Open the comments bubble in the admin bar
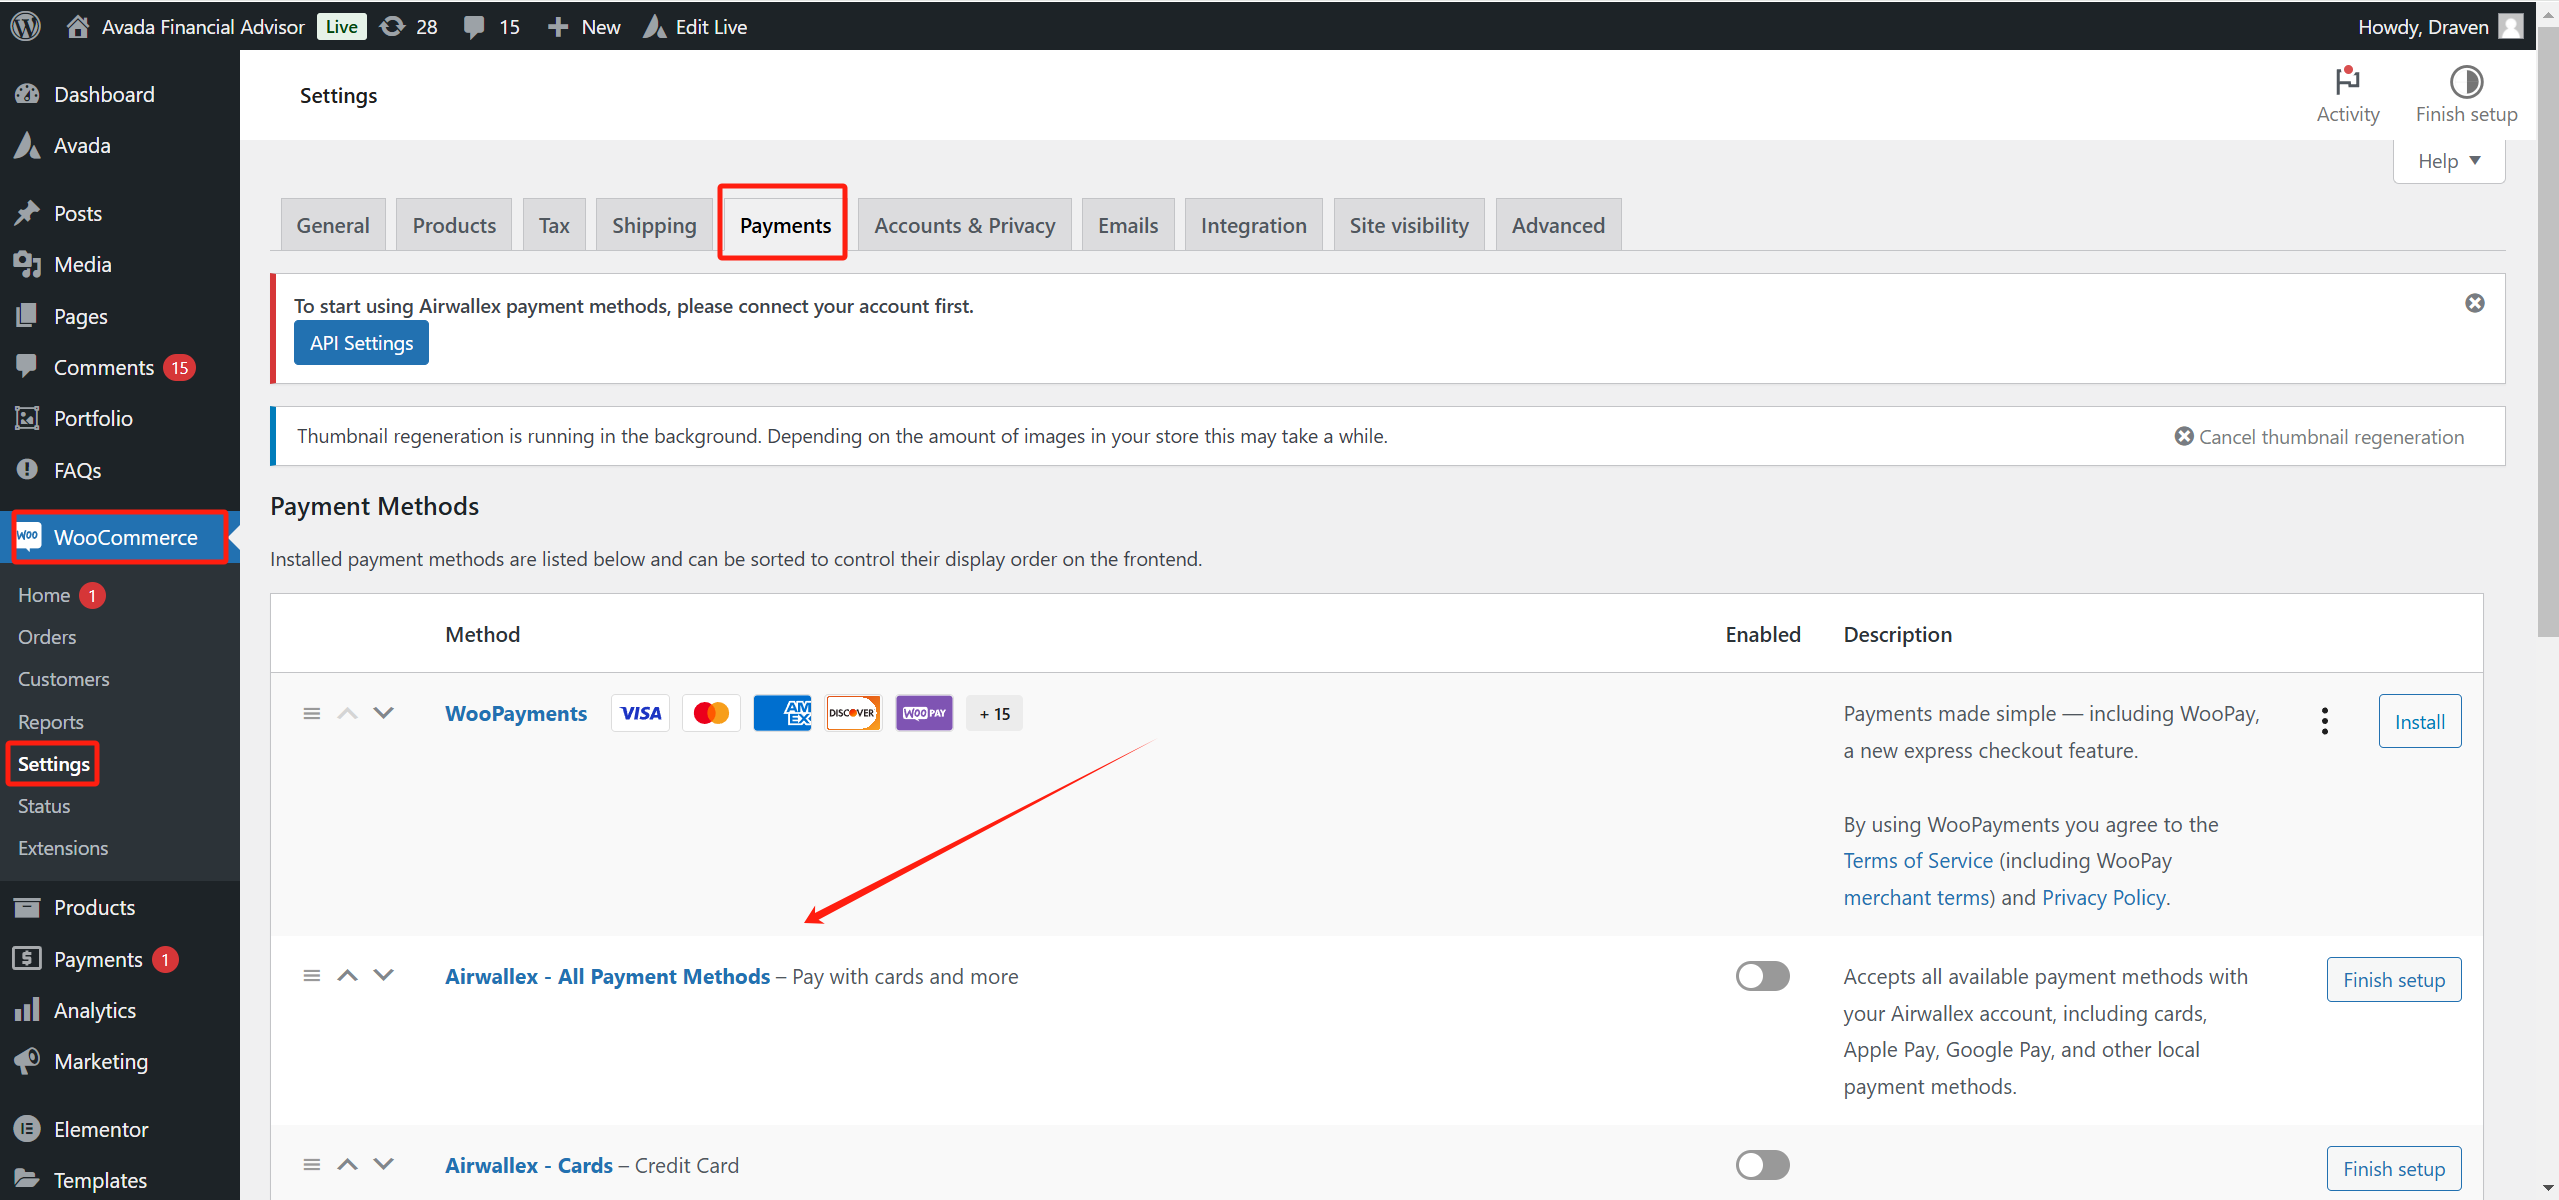Image resolution: width=2559 pixels, height=1200 pixels. [x=475, y=26]
